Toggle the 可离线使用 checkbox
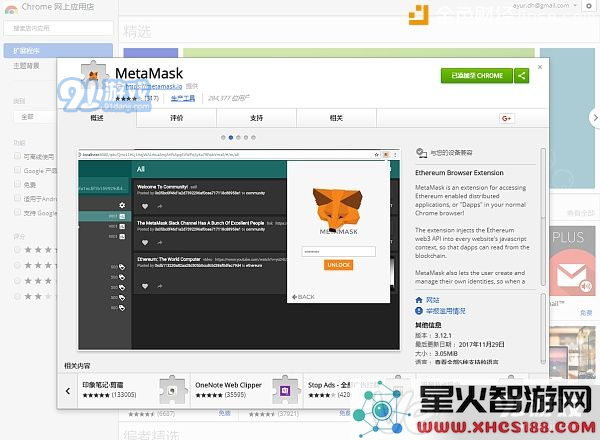The width and height of the screenshot is (600, 440). pos(17,156)
